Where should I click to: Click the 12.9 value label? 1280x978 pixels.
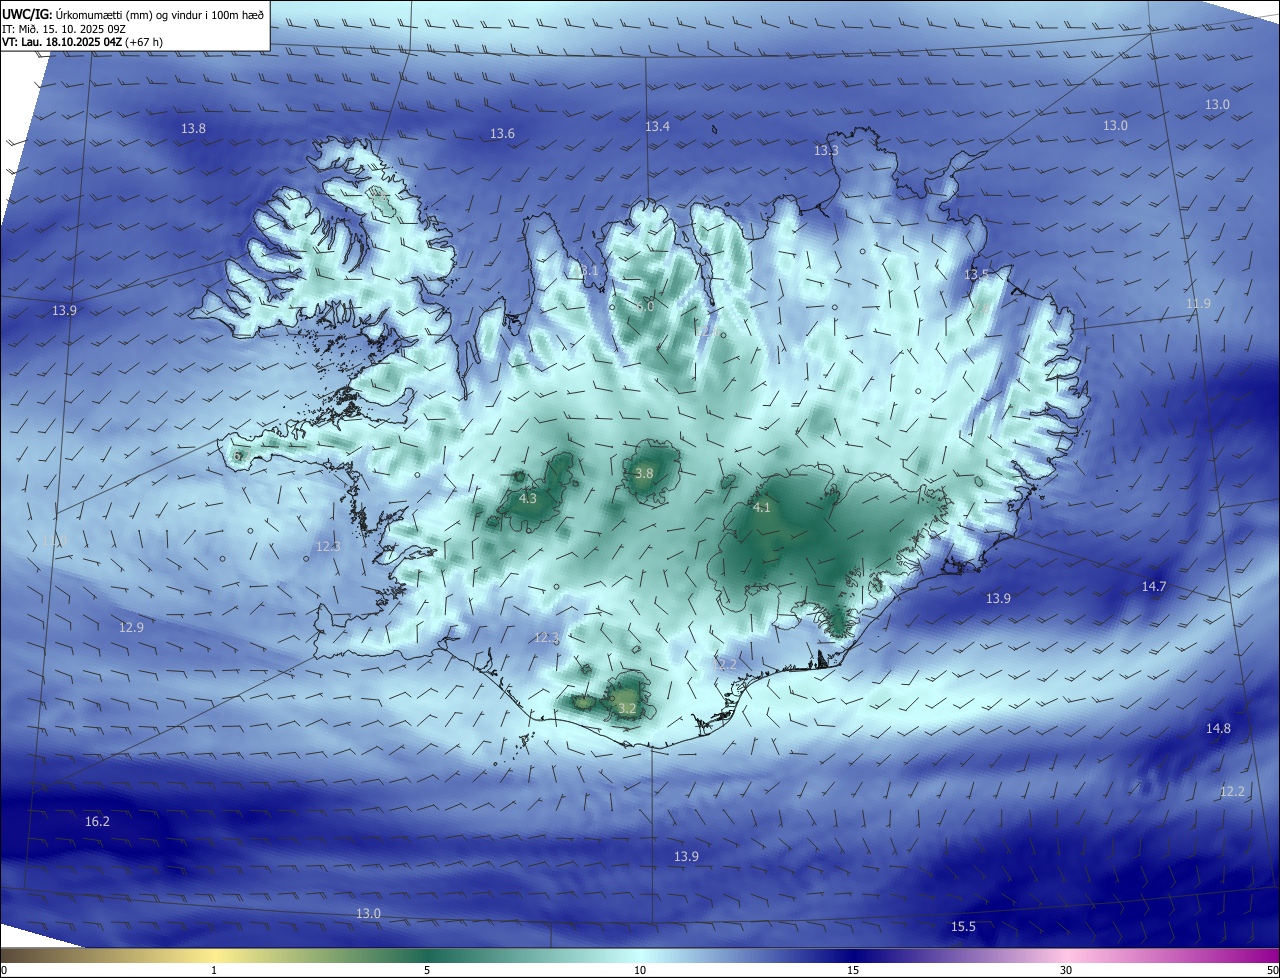131,627
